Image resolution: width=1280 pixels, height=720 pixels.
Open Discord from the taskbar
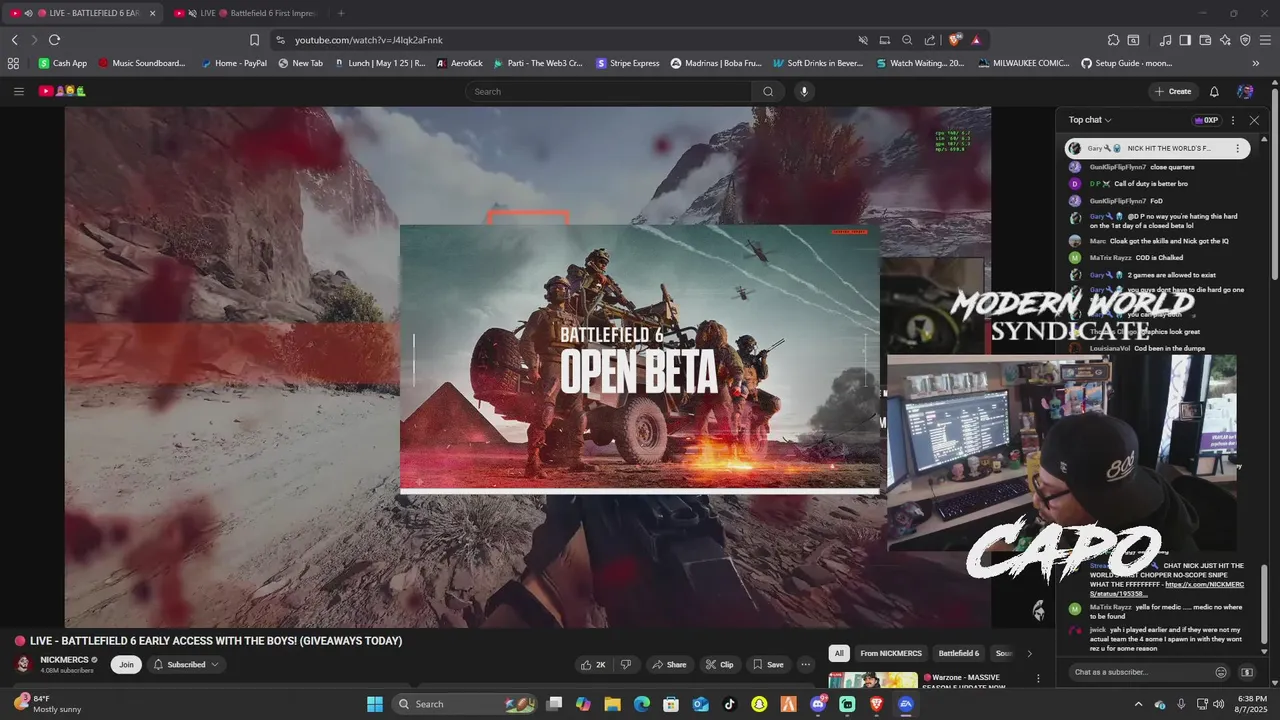(x=818, y=704)
